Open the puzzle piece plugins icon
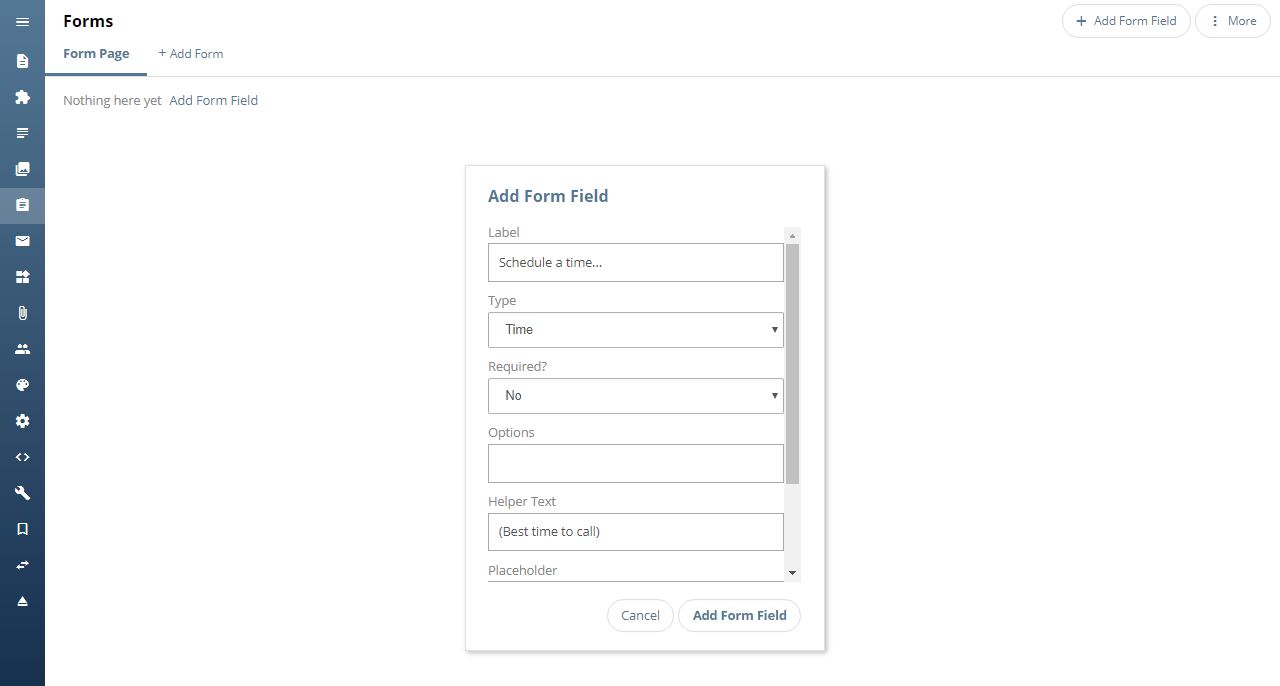 pyautogui.click(x=22, y=97)
